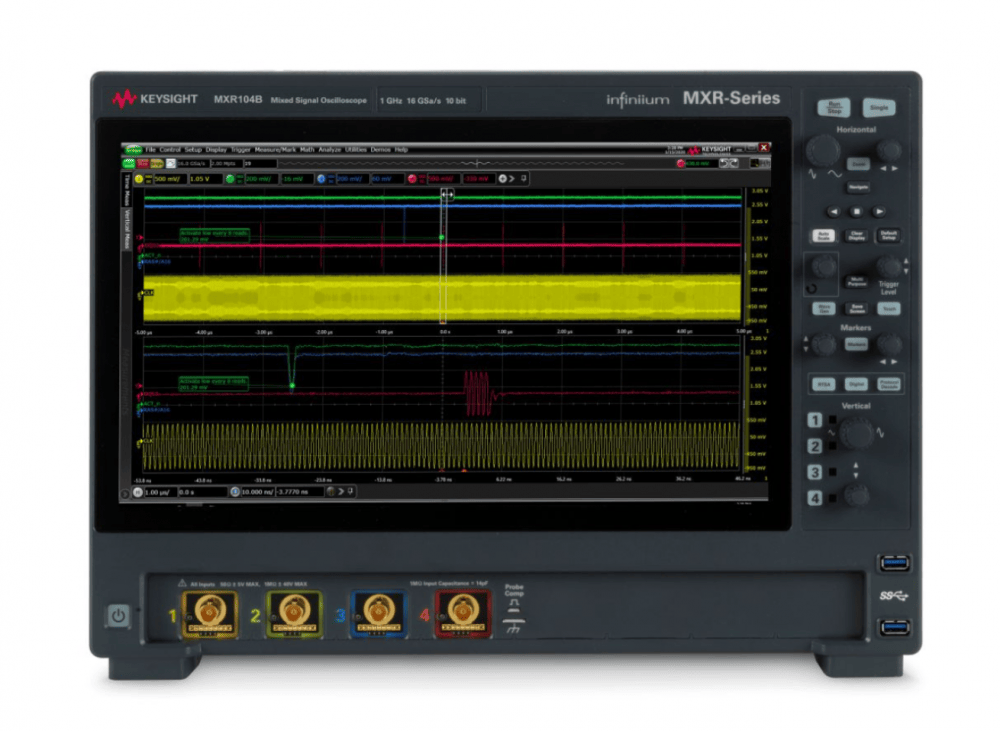Open the Utilities menu
The width and height of the screenshot is (1000, 731).
pos(356,149)
